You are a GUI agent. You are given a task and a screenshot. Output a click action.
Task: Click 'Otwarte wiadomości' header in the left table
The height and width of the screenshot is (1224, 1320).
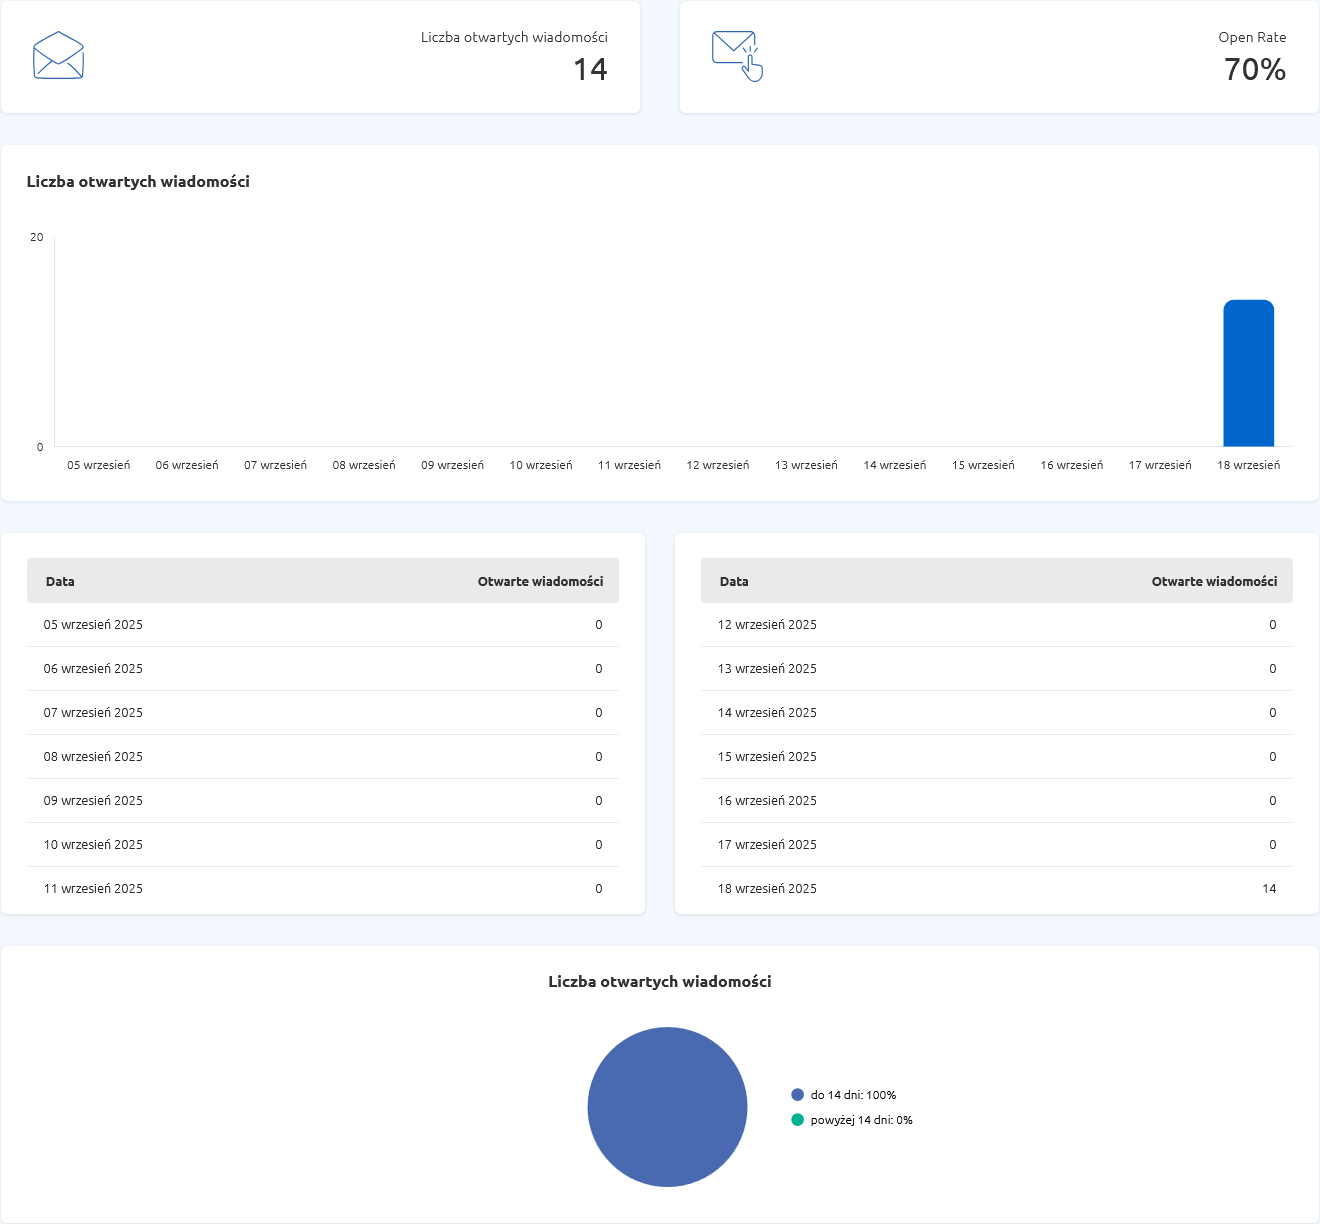click(x=540, y=581)
